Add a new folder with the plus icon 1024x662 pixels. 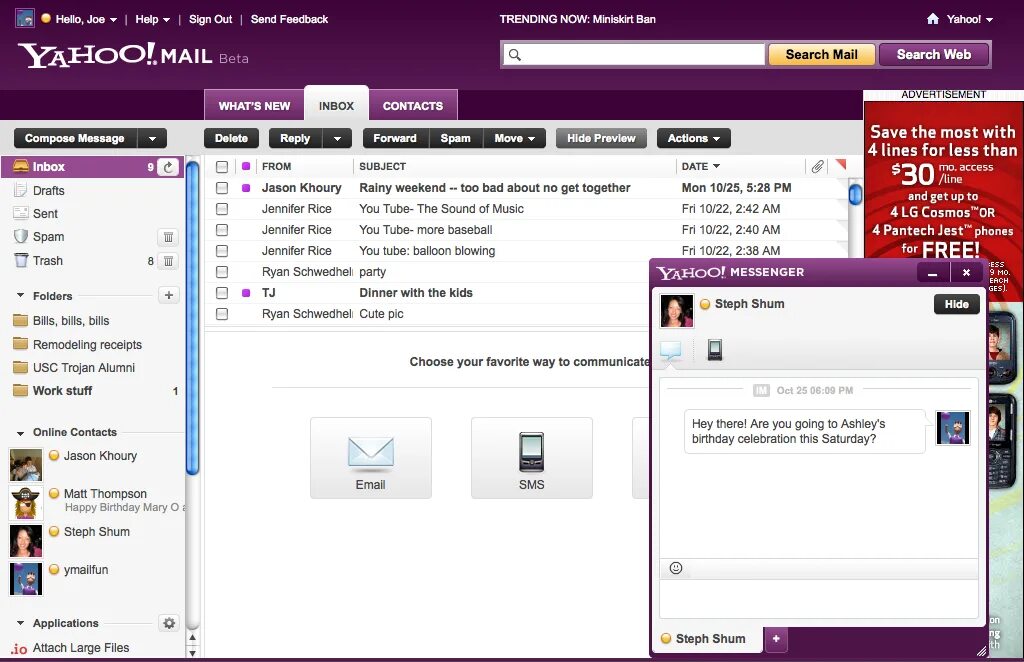(168, 295)
